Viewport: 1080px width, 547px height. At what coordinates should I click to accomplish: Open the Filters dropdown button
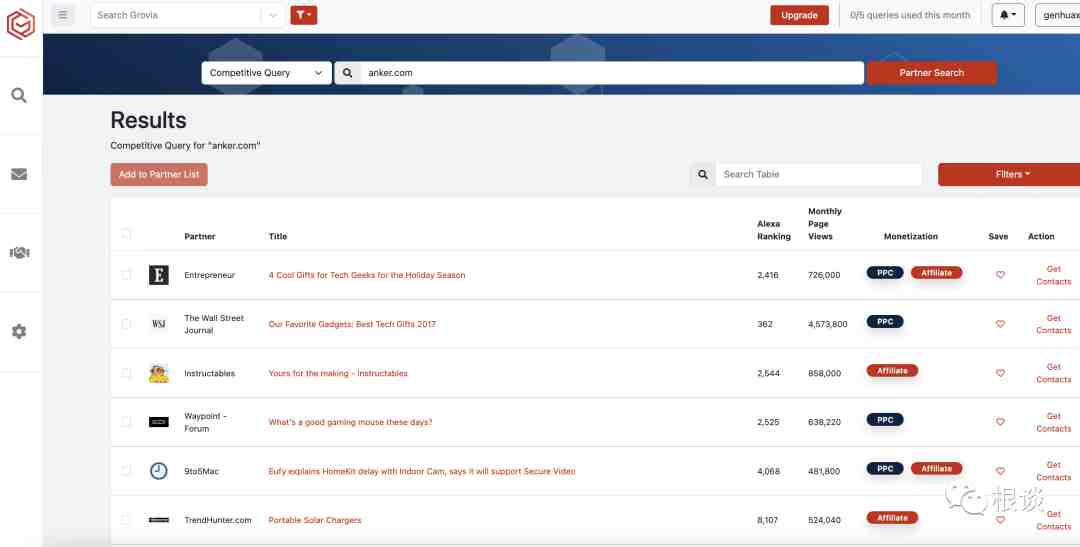pos(1011,174)
